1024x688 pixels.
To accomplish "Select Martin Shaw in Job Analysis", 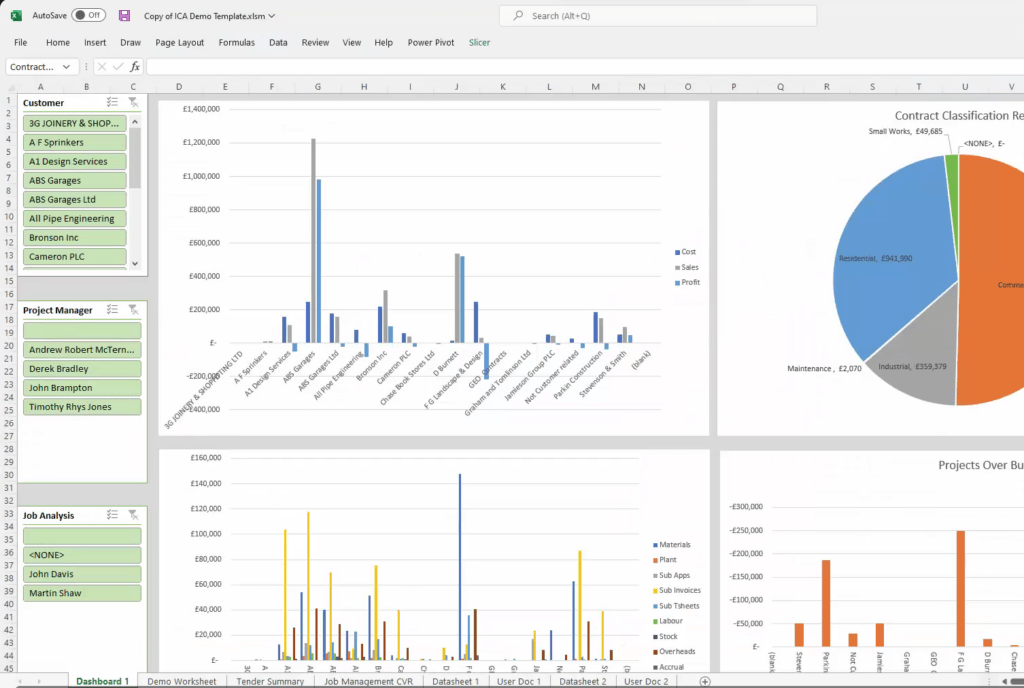I will coord(82,593).
